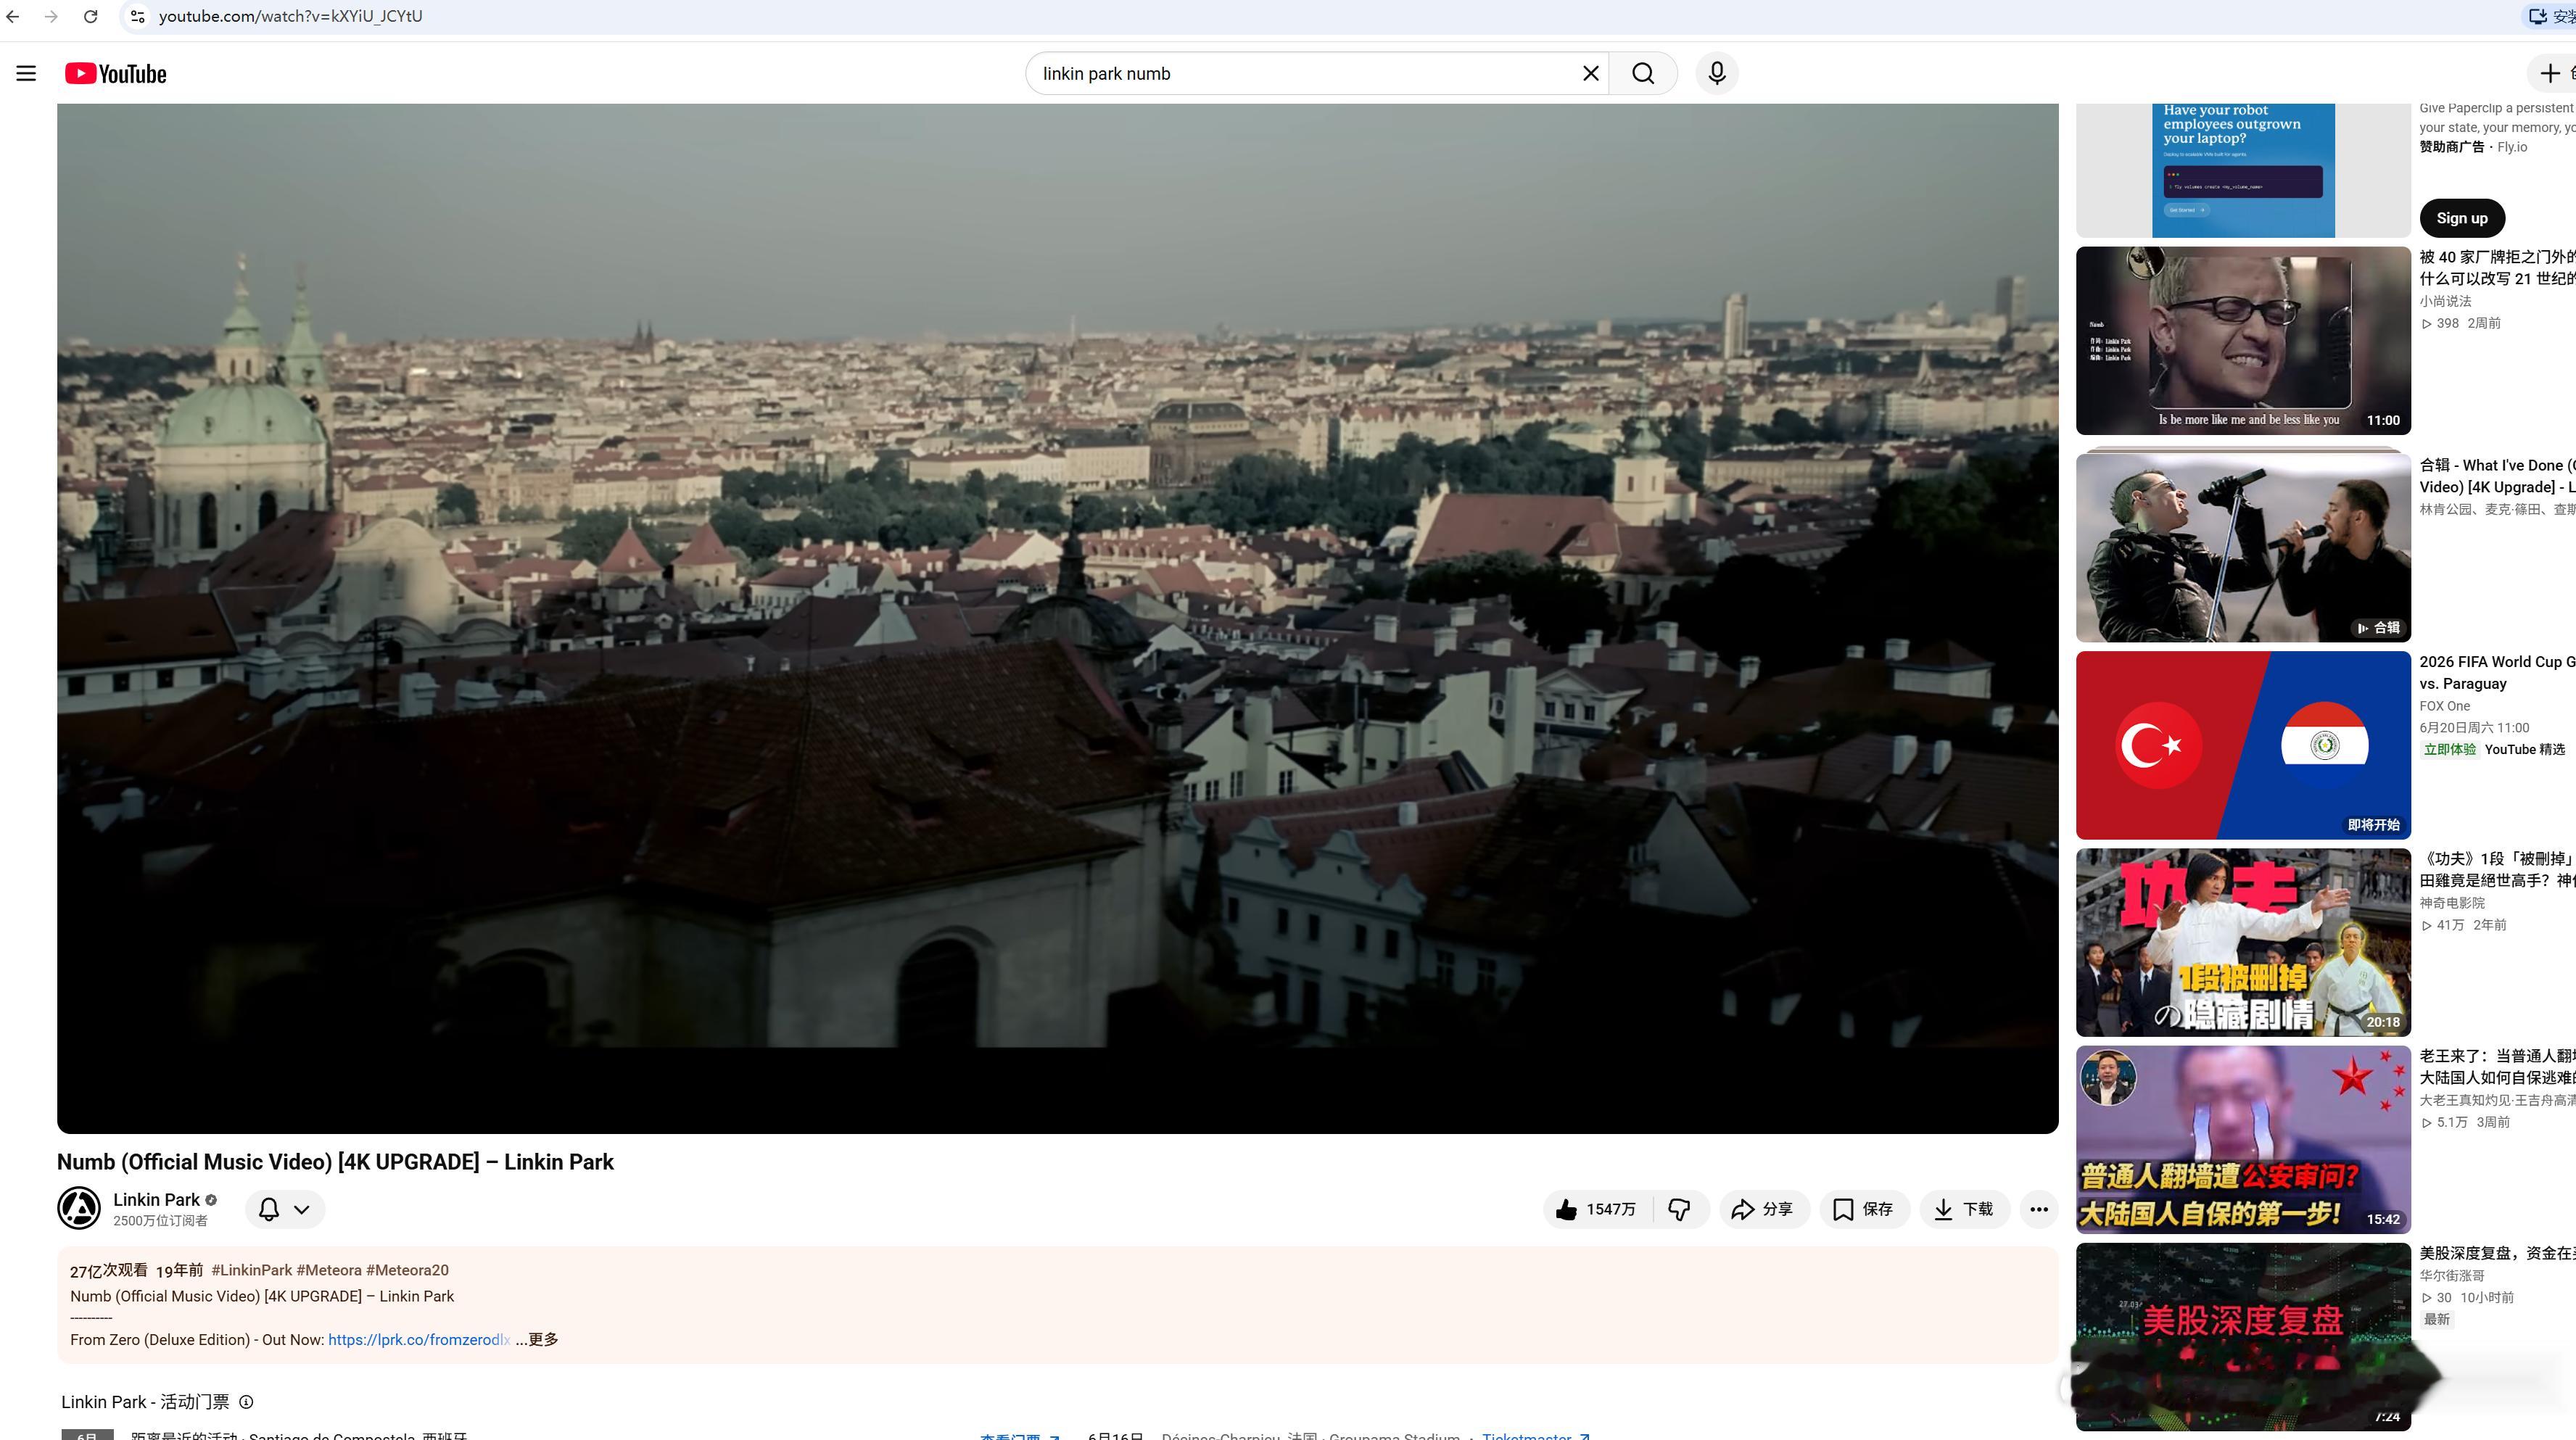This screenshot has width=2576, height=1440.
Task: Open the Fly.io ad thumbnail
Action: click(x=2243, y=170)
